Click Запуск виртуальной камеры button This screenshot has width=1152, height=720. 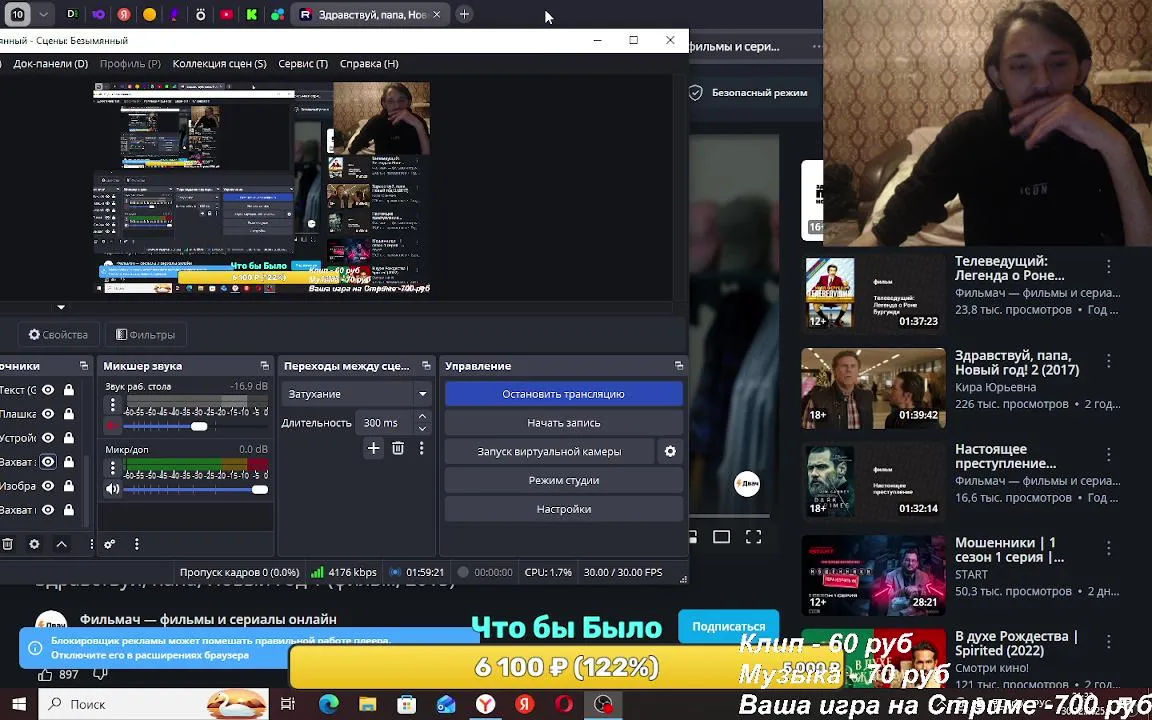pos(550,452)
